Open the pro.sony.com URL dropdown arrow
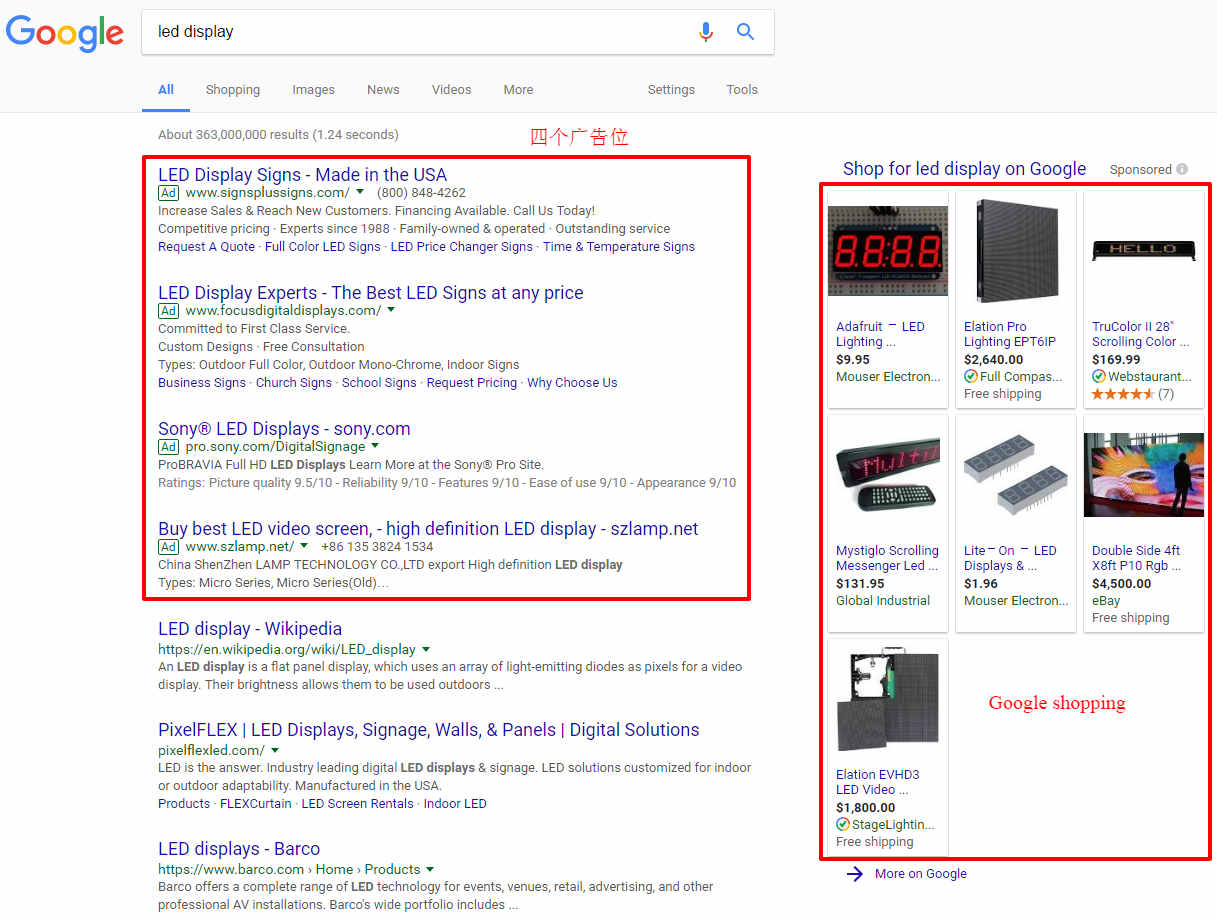The width and height of the screenshot is (1217, 921). [376, 446]
